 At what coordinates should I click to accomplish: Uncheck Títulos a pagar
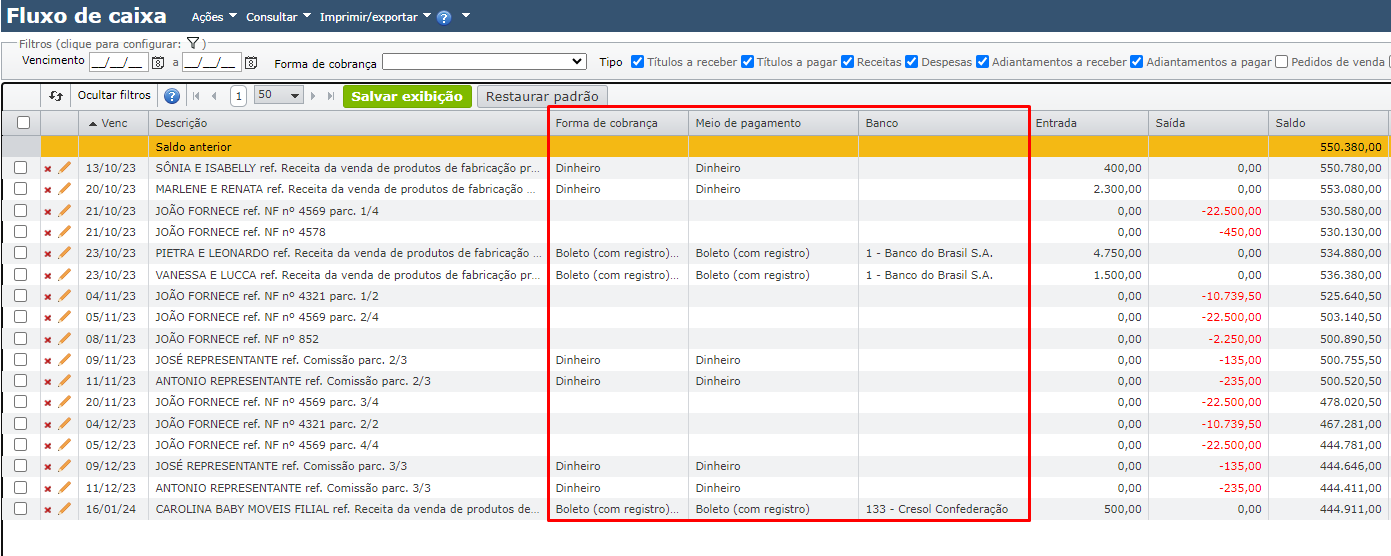coord(747,62)
